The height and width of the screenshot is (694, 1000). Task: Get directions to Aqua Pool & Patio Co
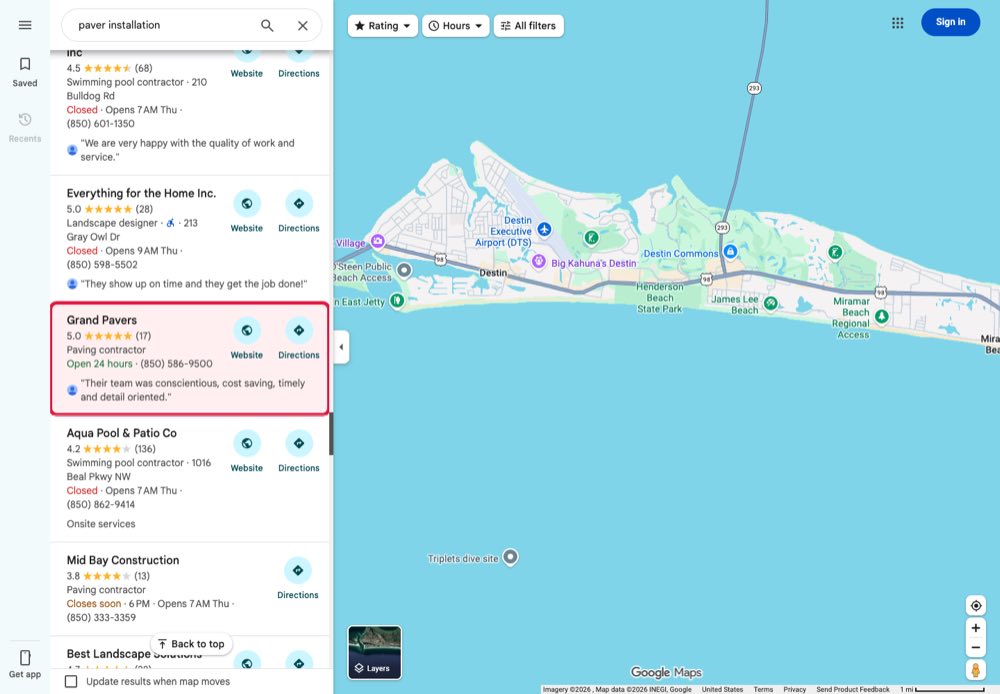[x=298, y=451]
